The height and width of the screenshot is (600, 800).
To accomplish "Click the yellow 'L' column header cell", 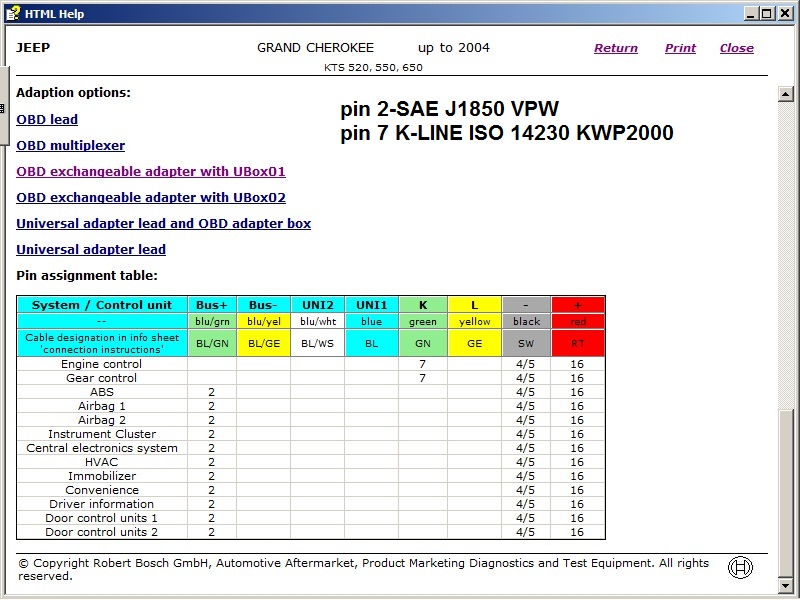I will click(474, 305).
